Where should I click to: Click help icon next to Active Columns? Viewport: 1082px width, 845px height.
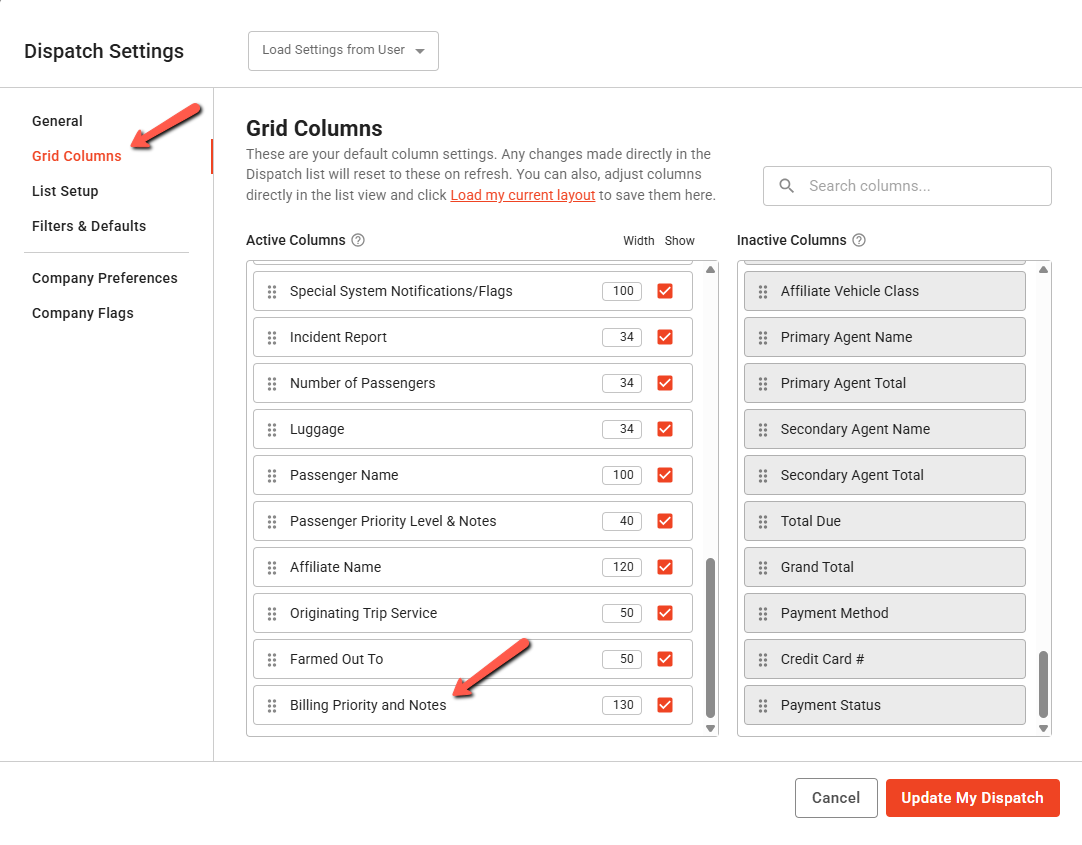click(358, 241)
